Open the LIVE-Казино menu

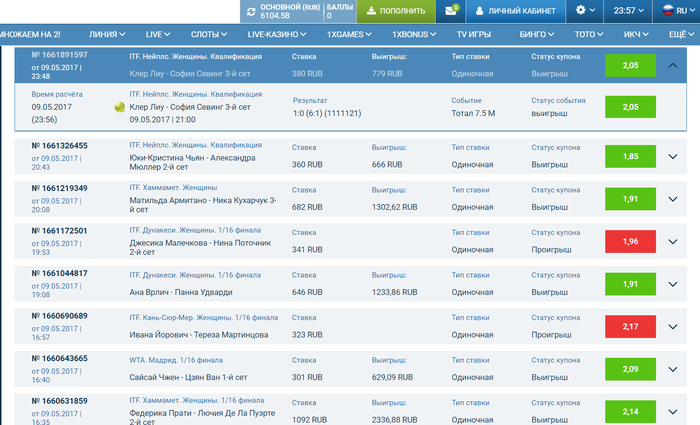click(x=277, y=34)
